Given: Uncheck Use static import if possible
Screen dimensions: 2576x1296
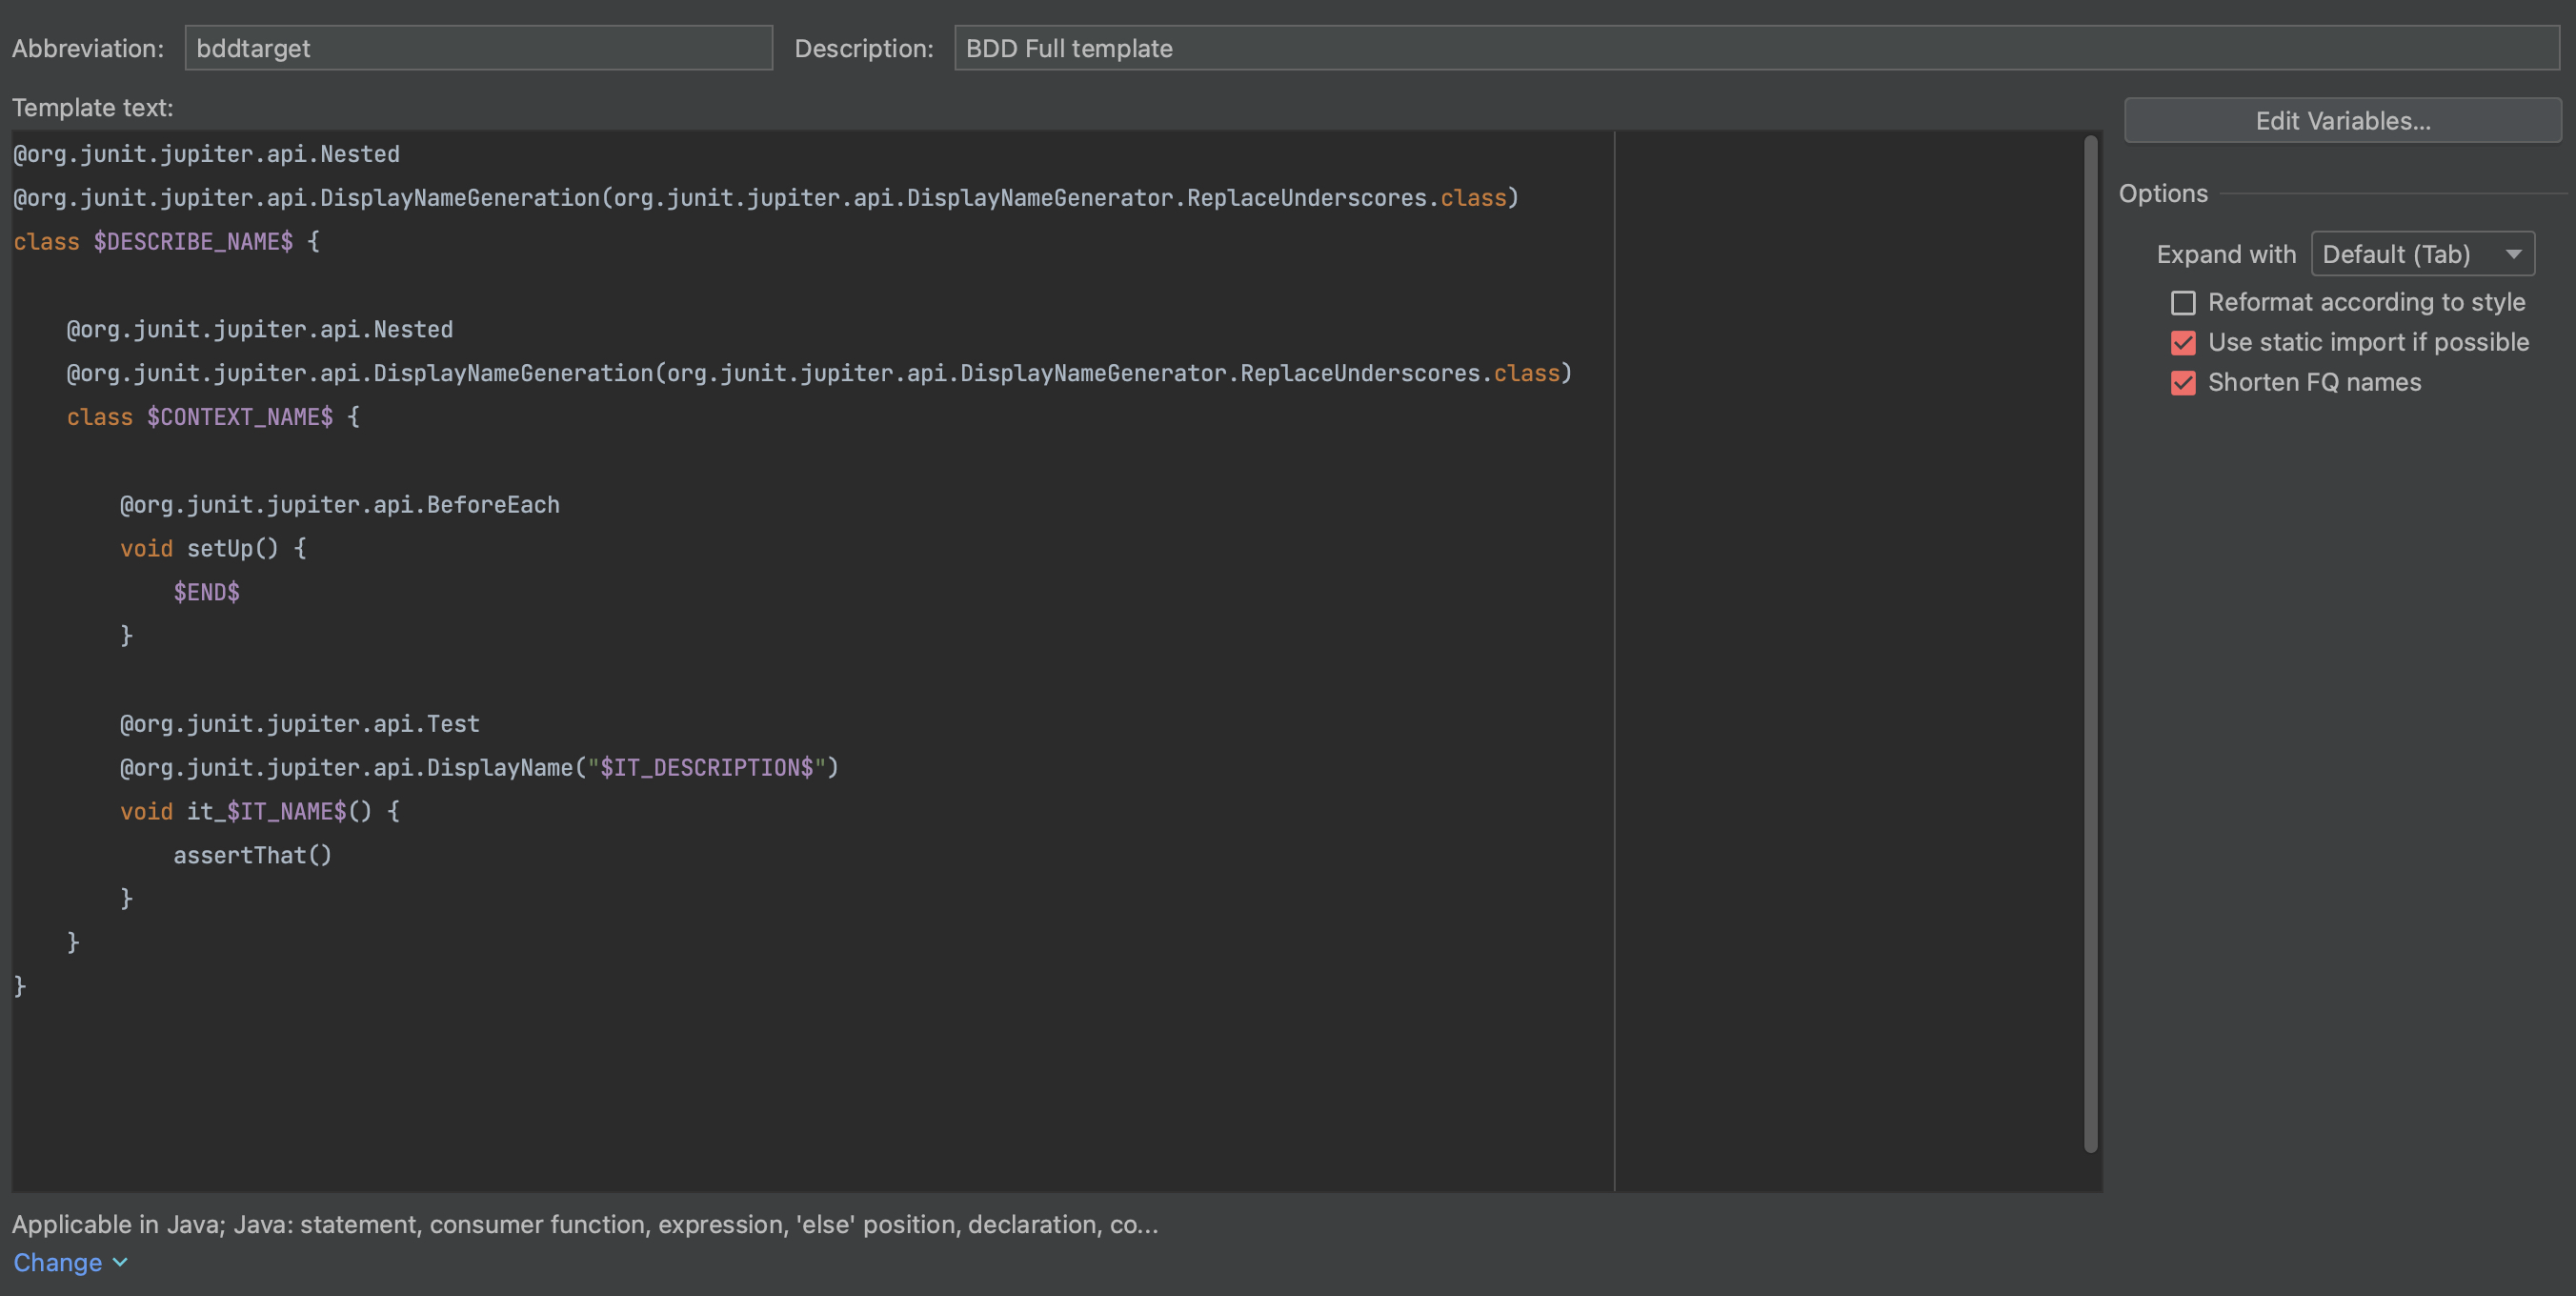Looking at the screenshot, I should tap(2183, 342).
